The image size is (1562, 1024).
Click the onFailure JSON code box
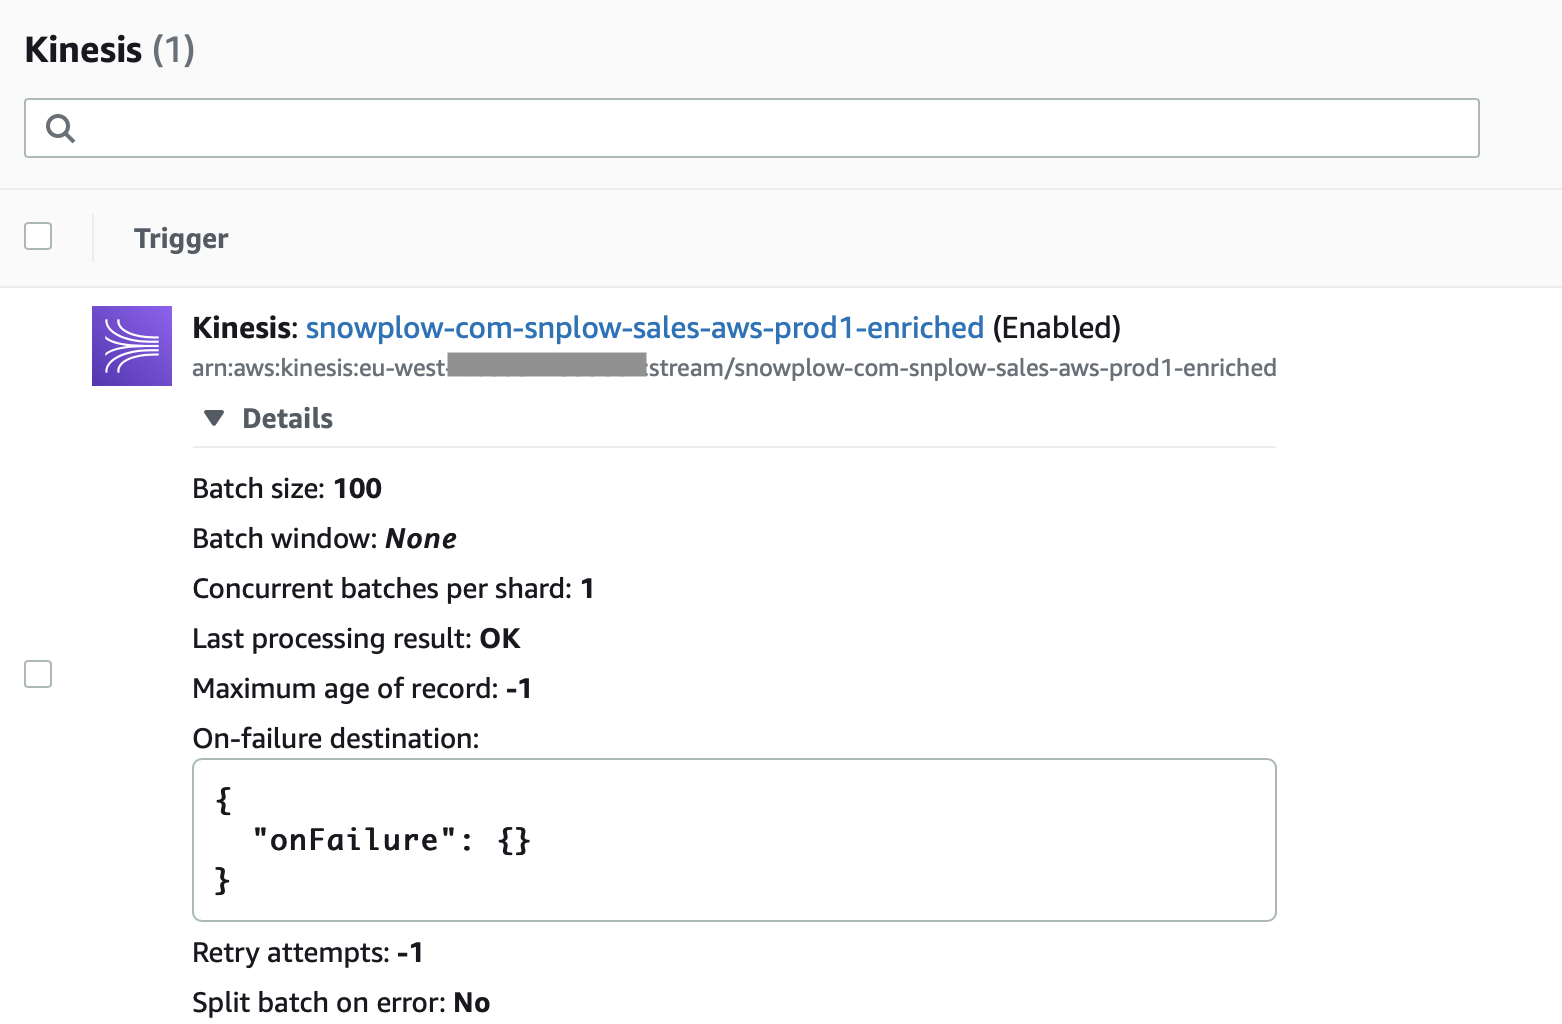click(734, 840)
